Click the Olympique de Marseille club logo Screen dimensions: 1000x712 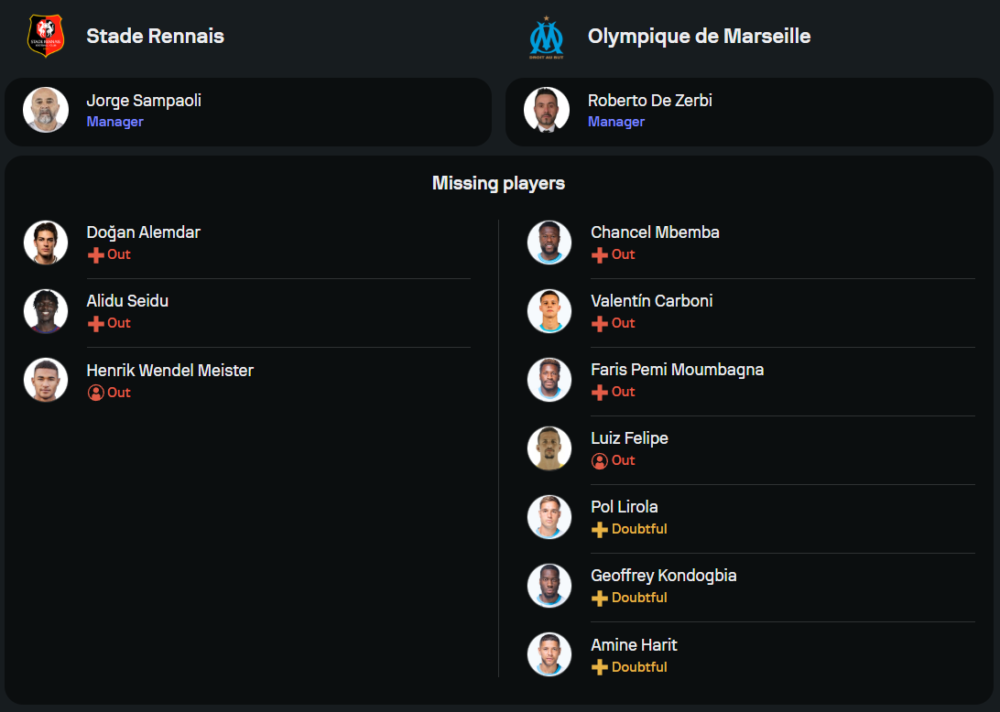(x=546, y=36)
